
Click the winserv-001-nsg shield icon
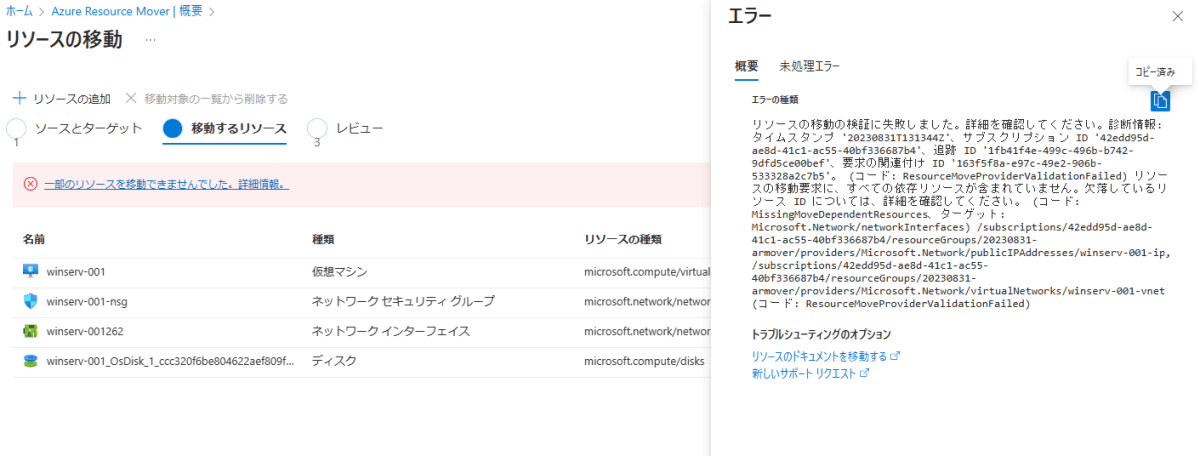[30, 301]
